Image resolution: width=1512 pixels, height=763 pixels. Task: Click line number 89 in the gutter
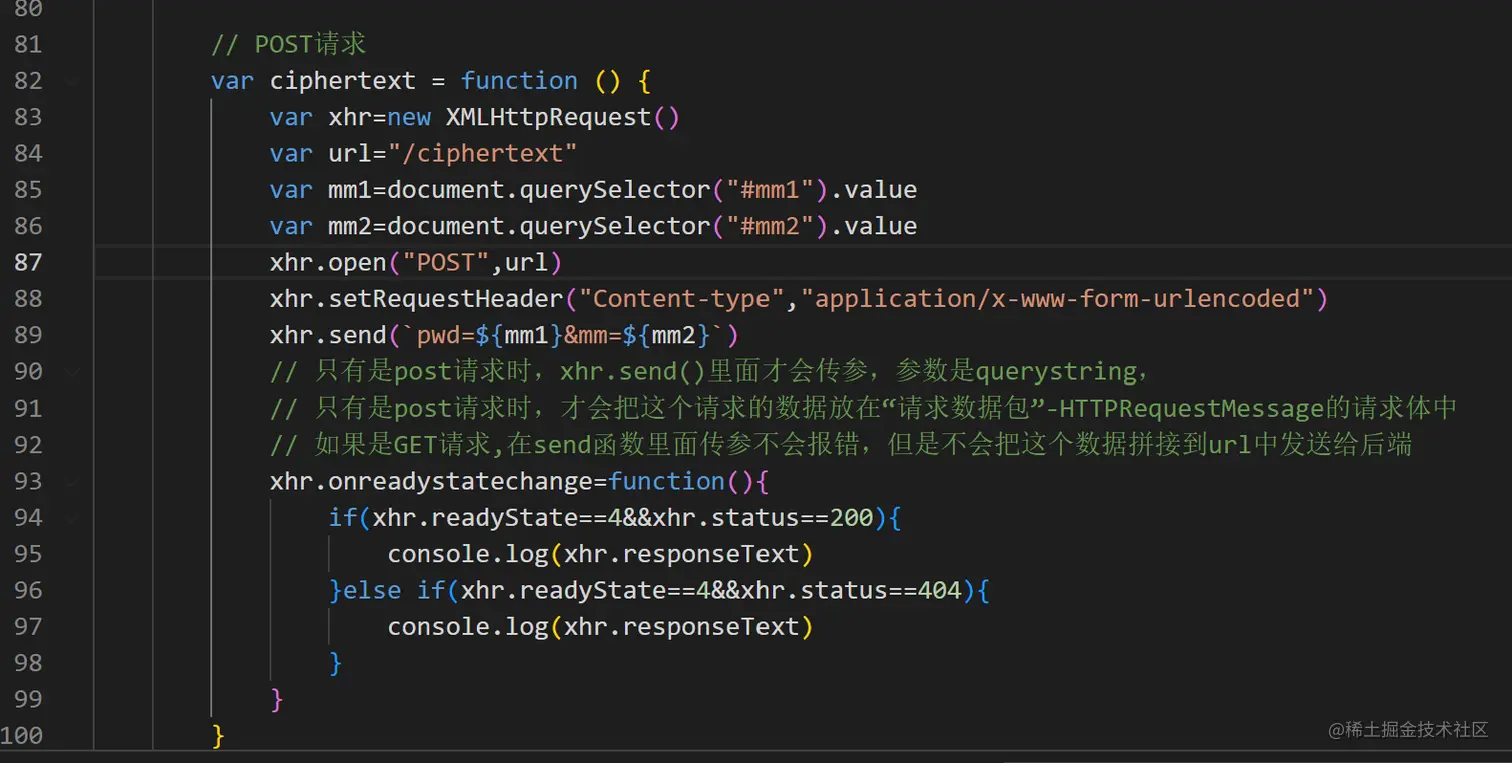pyautogui.click(x=29, y=335)
